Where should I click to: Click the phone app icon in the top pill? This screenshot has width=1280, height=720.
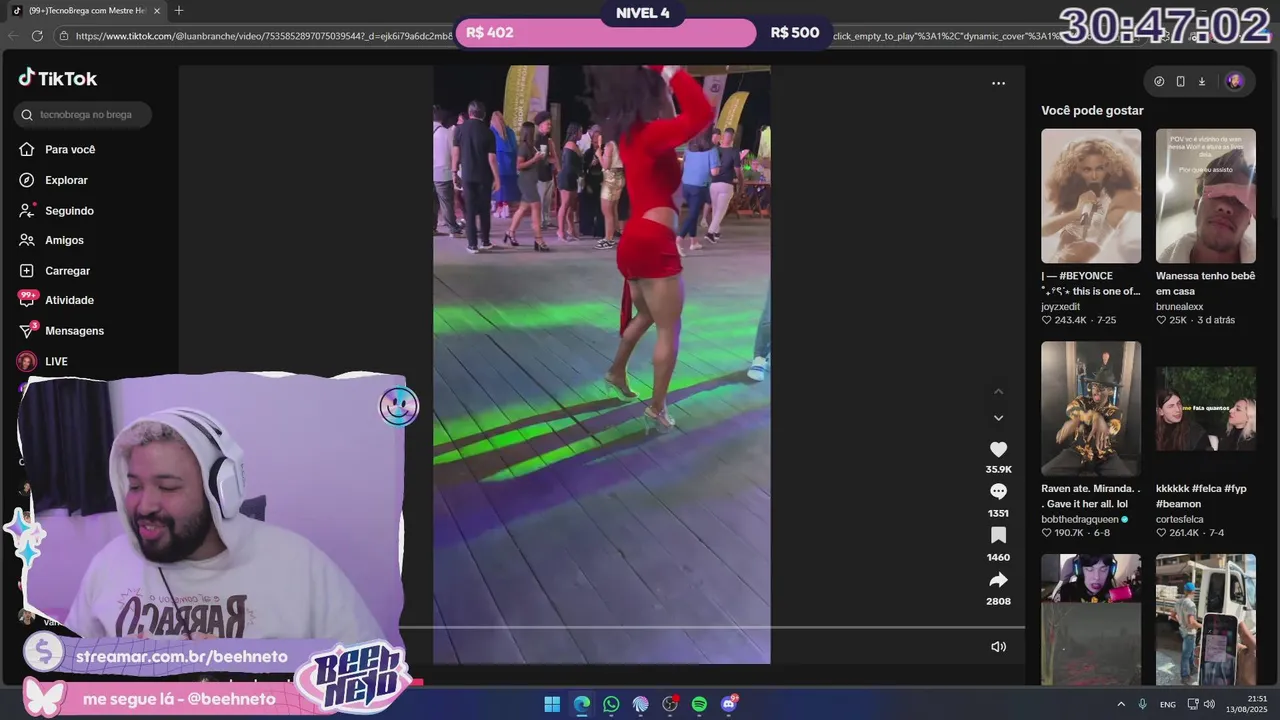pos(1180,82)
